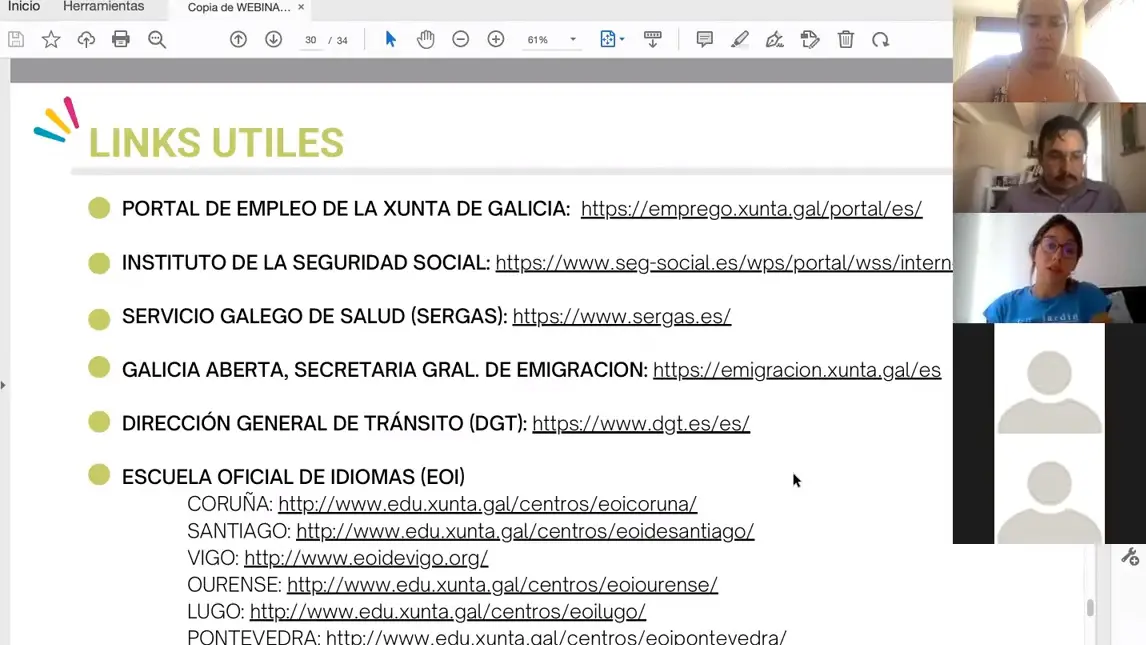
Task: Click the cloud upload icon
Action: tap(86, 39)
